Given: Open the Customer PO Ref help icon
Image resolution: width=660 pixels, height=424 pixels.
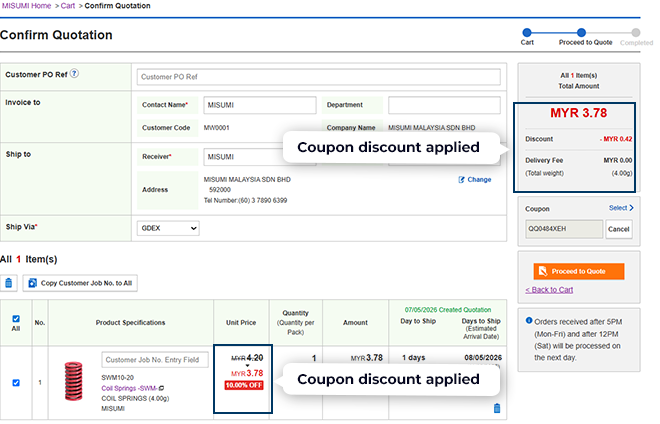Looking at the screenshot, I should pos(74,74).
